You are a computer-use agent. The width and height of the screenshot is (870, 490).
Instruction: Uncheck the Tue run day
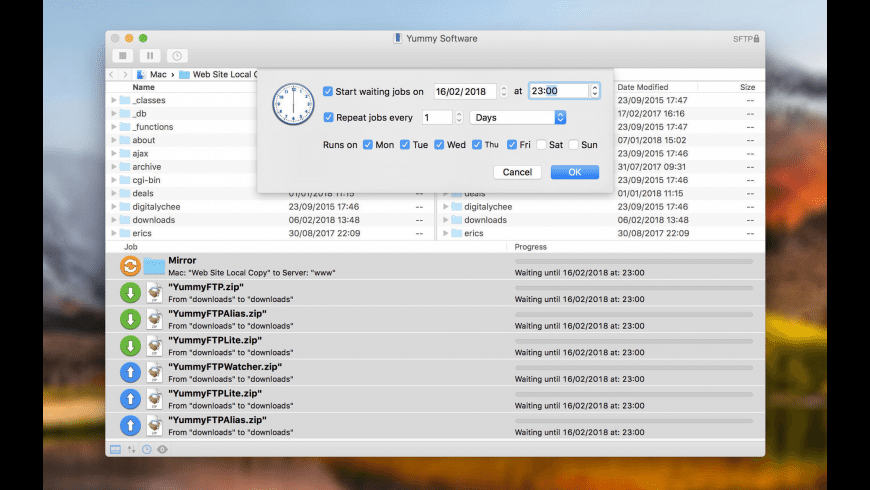404,145
